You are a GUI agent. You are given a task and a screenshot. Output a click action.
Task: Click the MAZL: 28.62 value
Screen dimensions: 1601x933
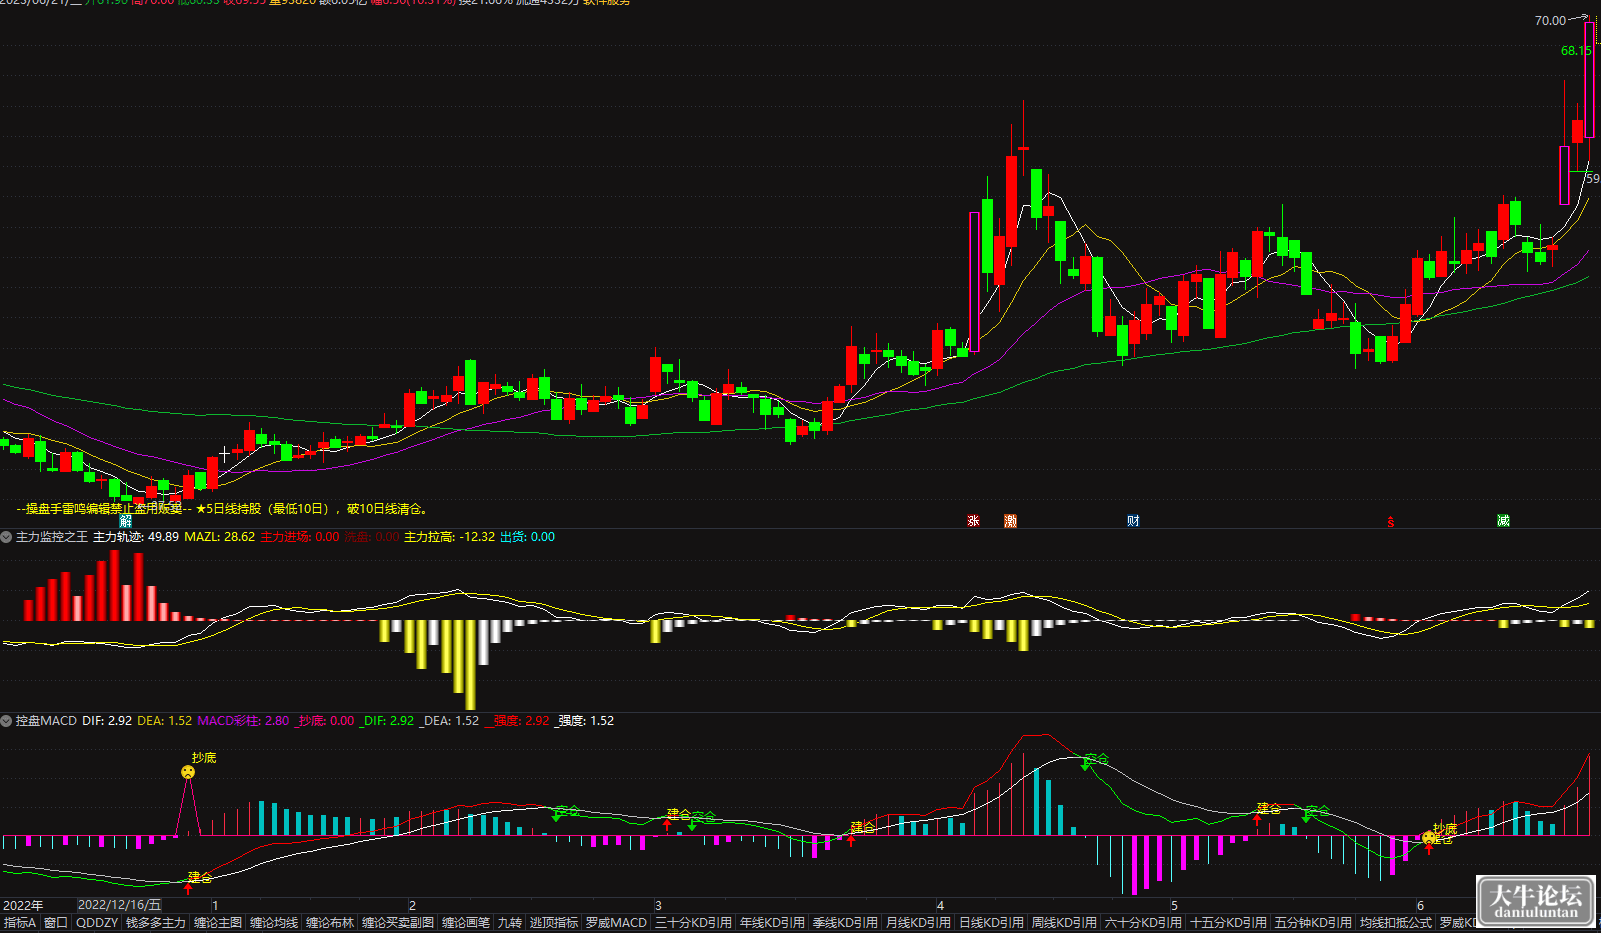(219, 537)
